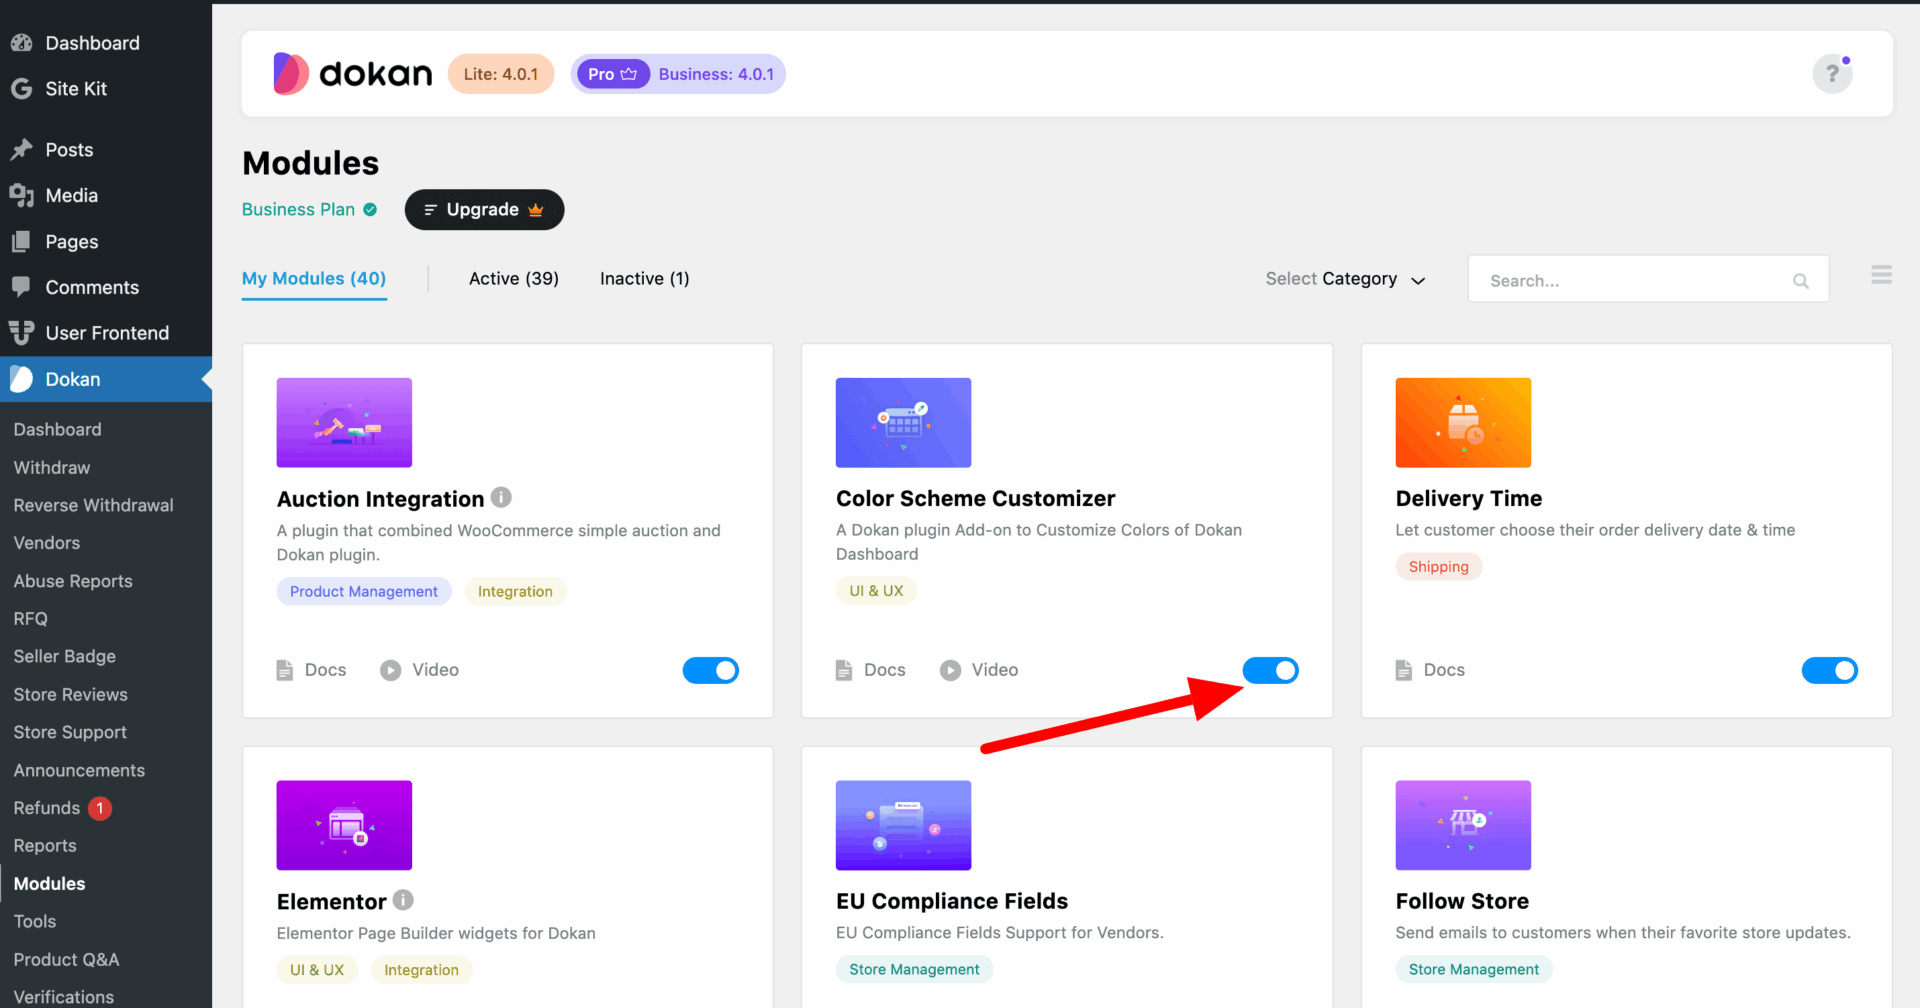Open the Delivery Time module thumbnail
This screenshot has width=1920, height=1008.
[1463, 422]
